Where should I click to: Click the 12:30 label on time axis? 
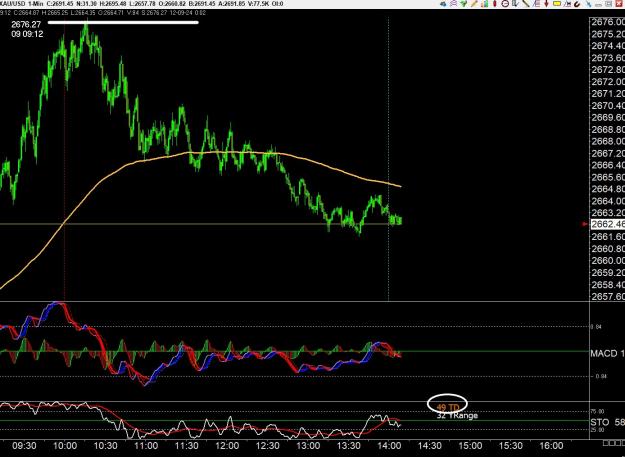(267, 445)
